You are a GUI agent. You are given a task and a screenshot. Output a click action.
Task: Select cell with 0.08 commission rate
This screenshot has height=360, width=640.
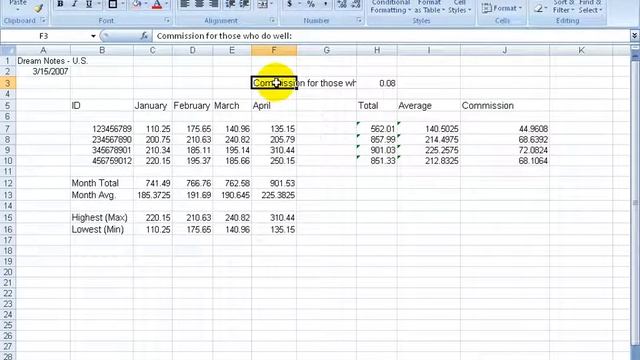376,83
